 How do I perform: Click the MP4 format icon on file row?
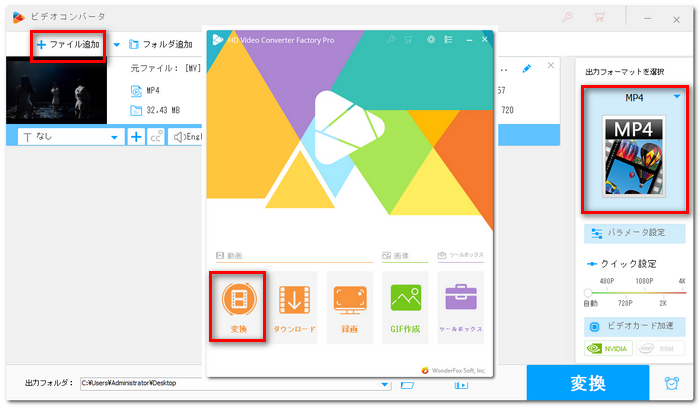click(x=136, y=91)
